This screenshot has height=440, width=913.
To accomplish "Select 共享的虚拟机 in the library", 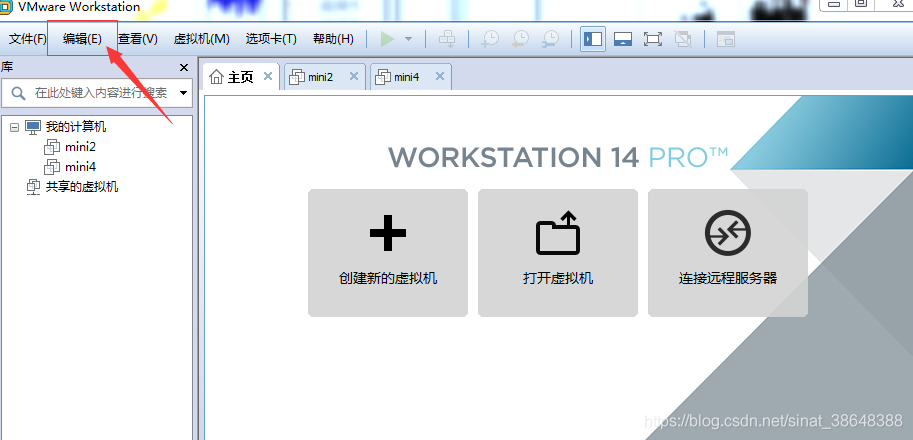I will point(82,187).
